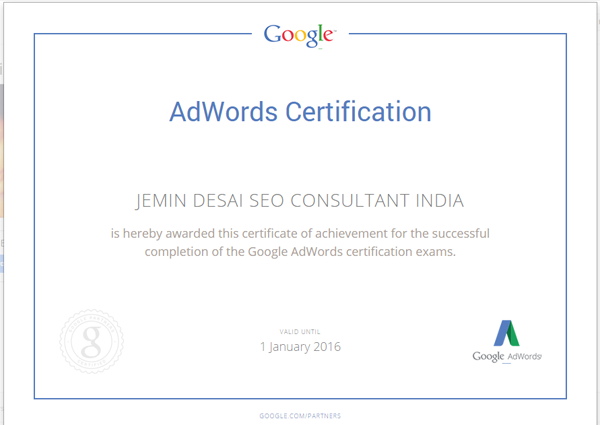600x425 pixels.
Task: Click the Google AdWords logo icon
Action: click(x=506, y=333)
